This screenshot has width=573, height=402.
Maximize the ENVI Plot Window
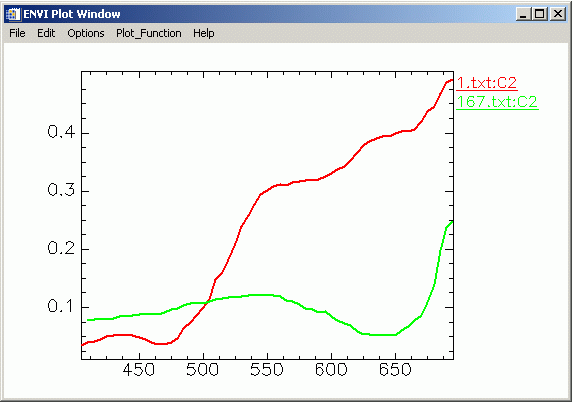[x=540, y=14]
